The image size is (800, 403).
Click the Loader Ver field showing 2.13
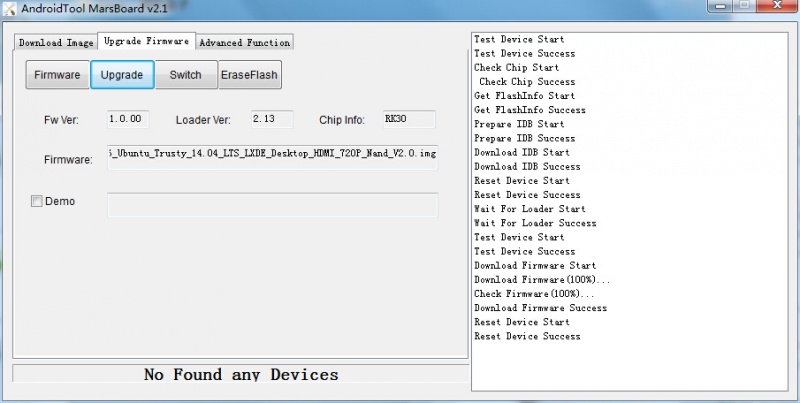(x=272, y=119)
